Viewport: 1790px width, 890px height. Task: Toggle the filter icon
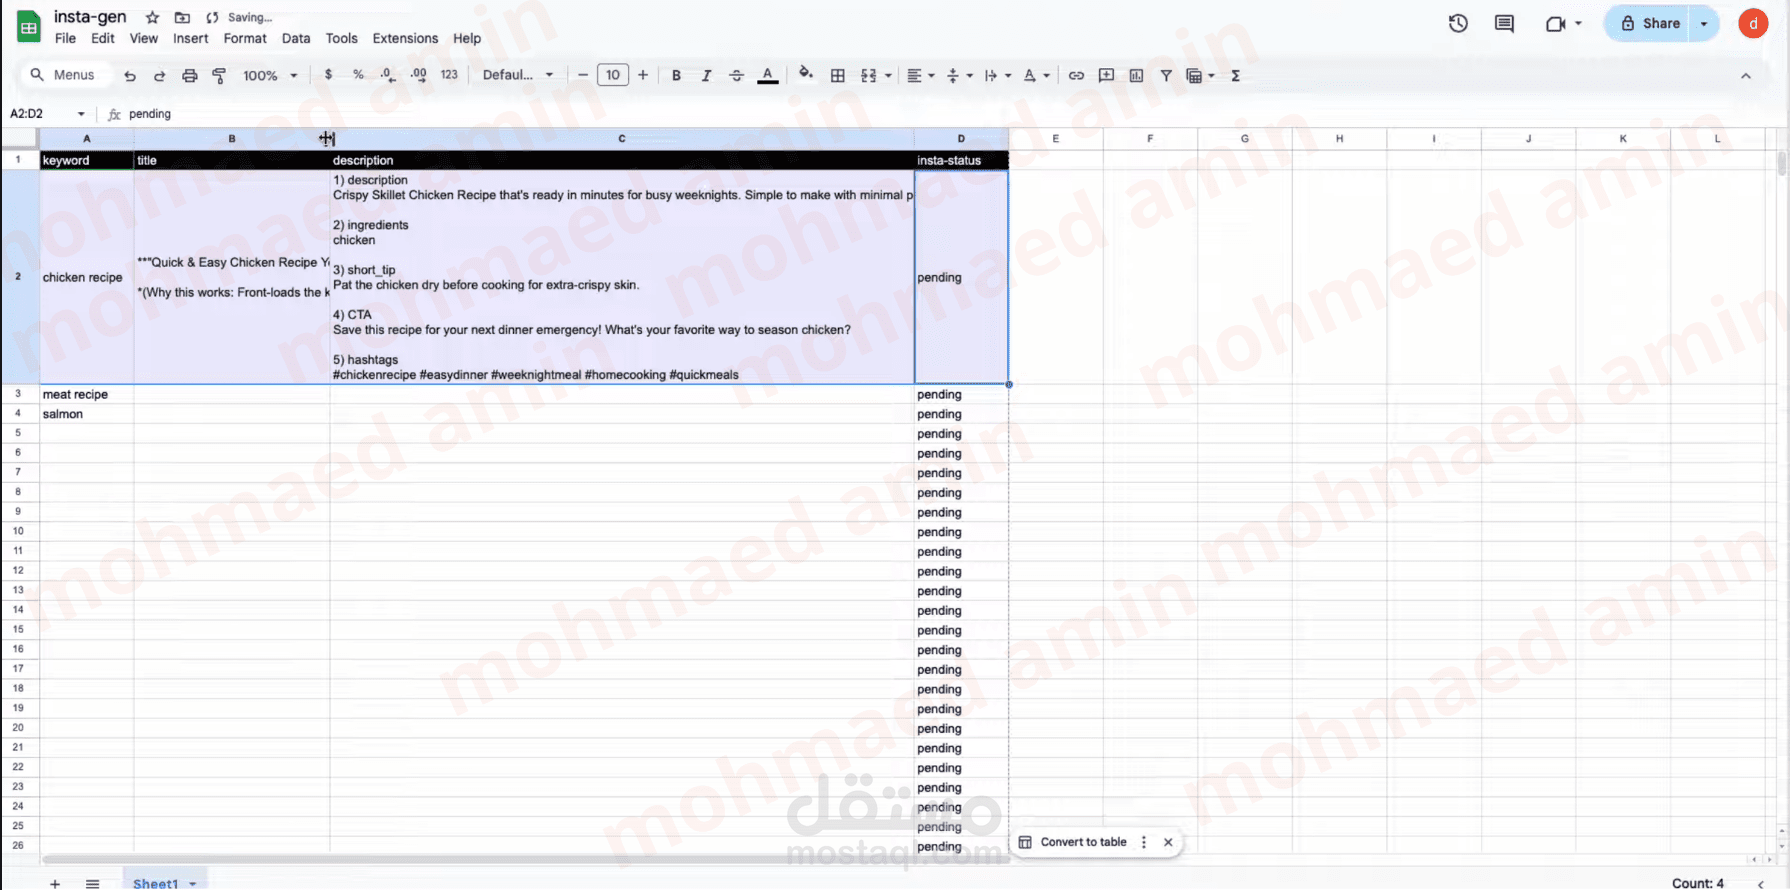click(x=1166, y=75)
